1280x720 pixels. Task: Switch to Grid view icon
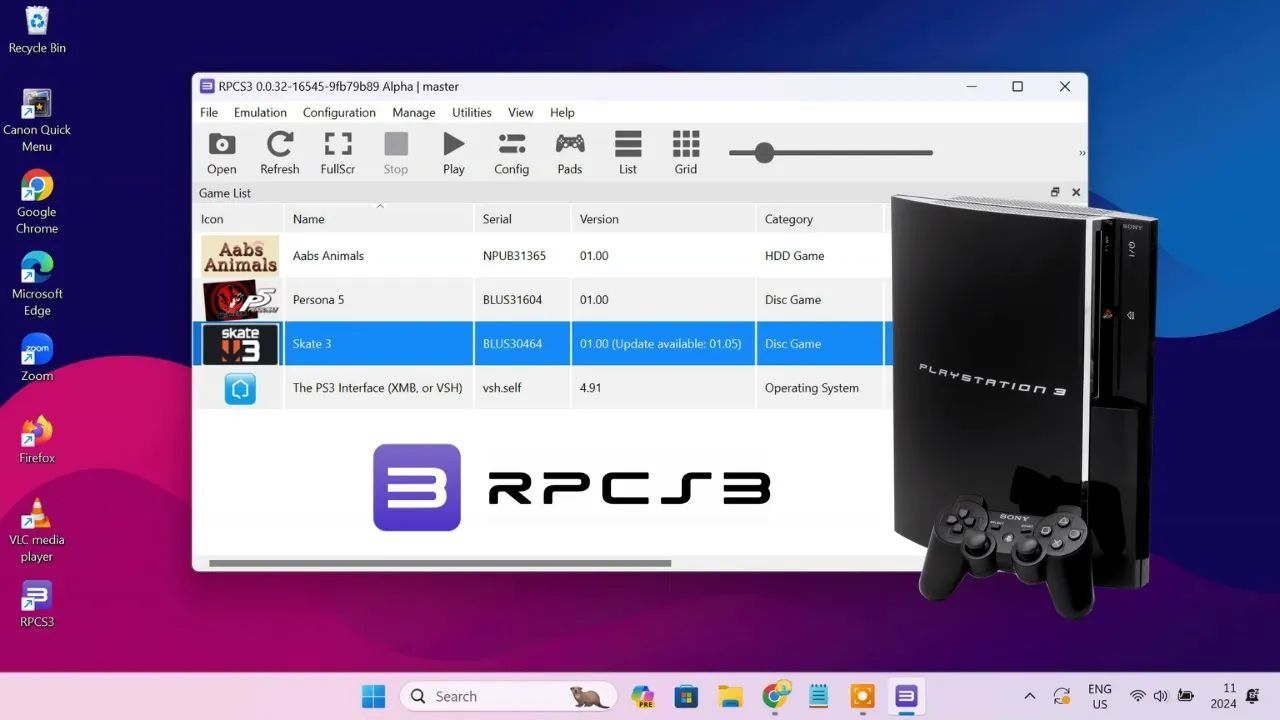[686, 153]
